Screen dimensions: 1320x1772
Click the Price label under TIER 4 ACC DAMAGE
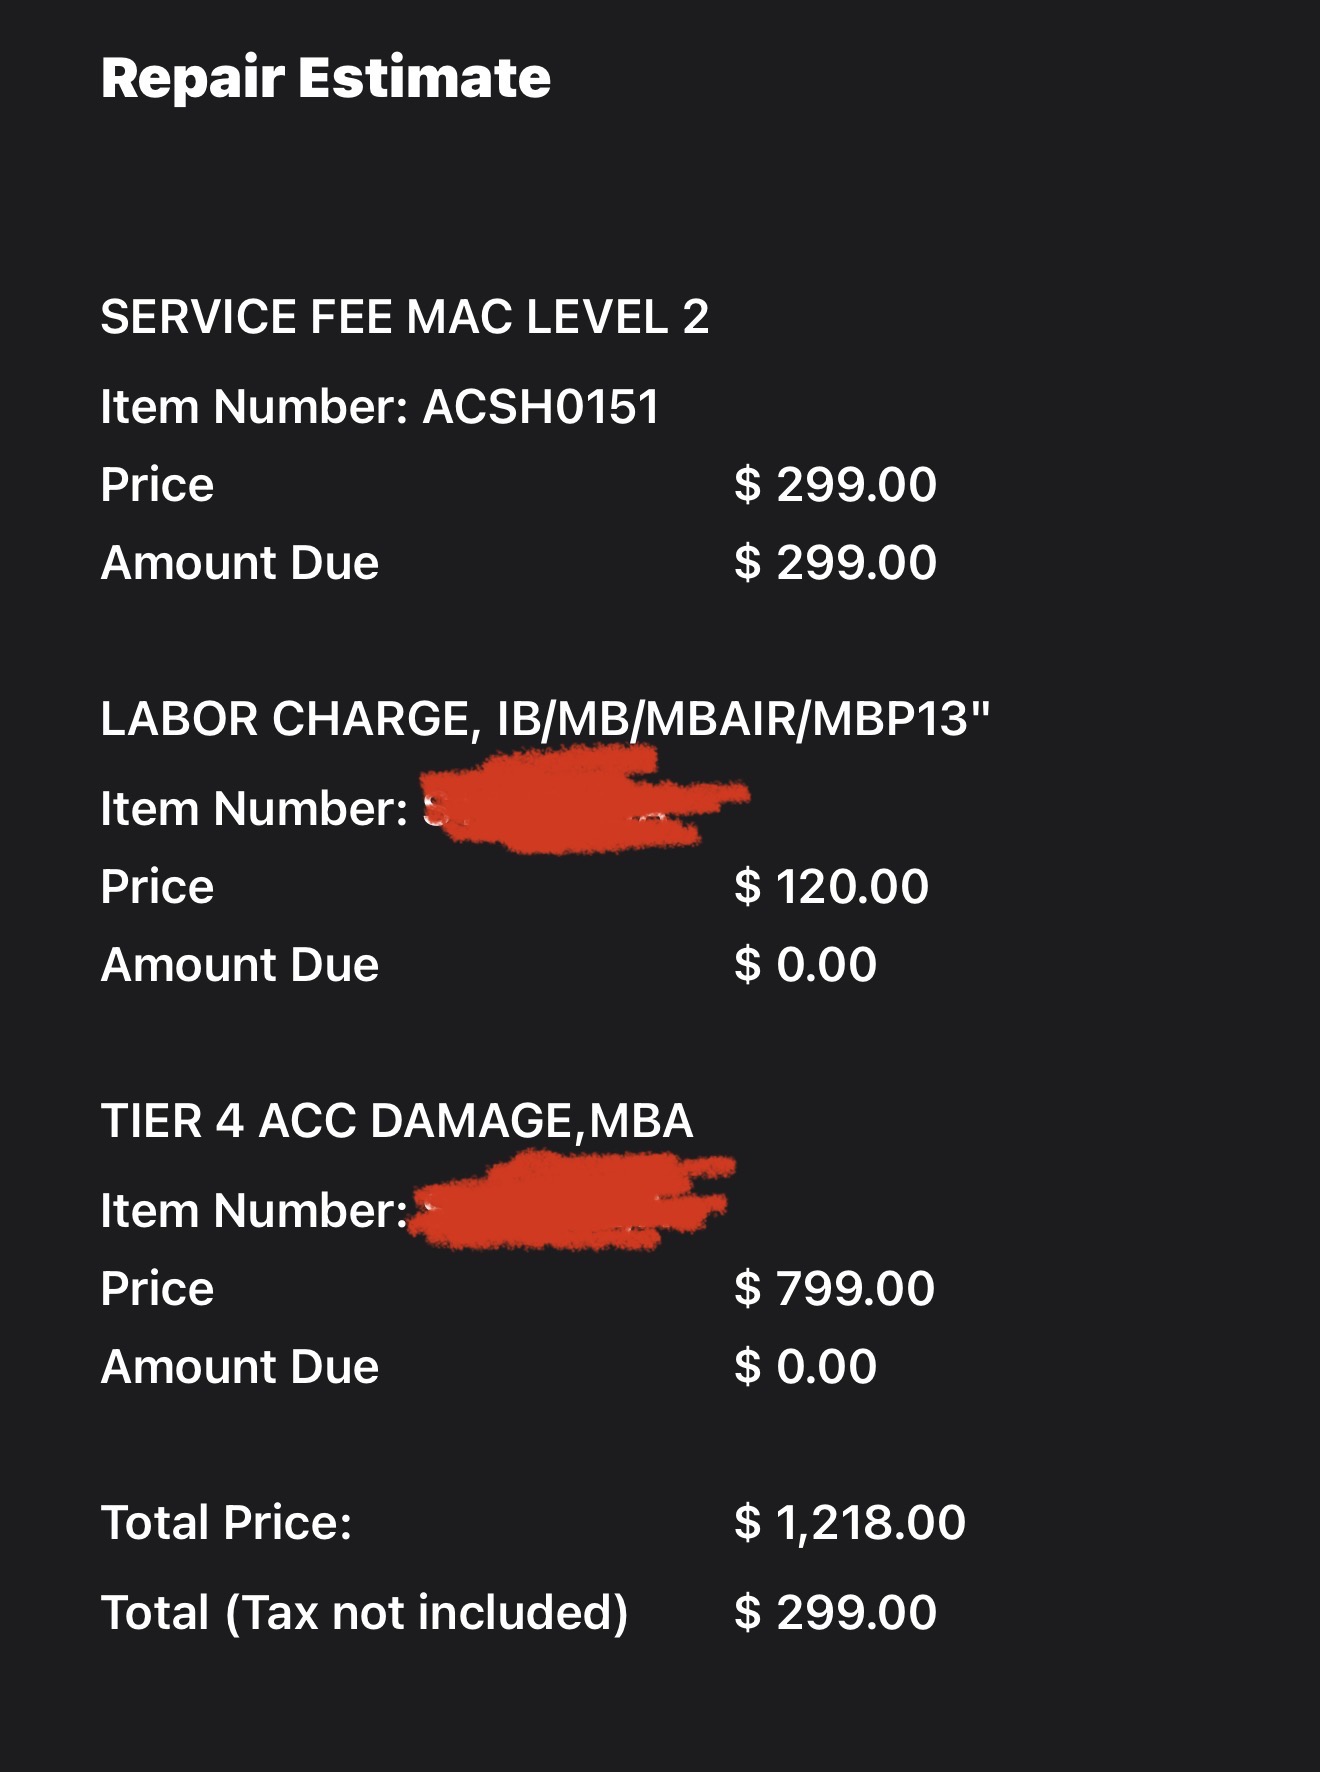[x=157, y=1289]
